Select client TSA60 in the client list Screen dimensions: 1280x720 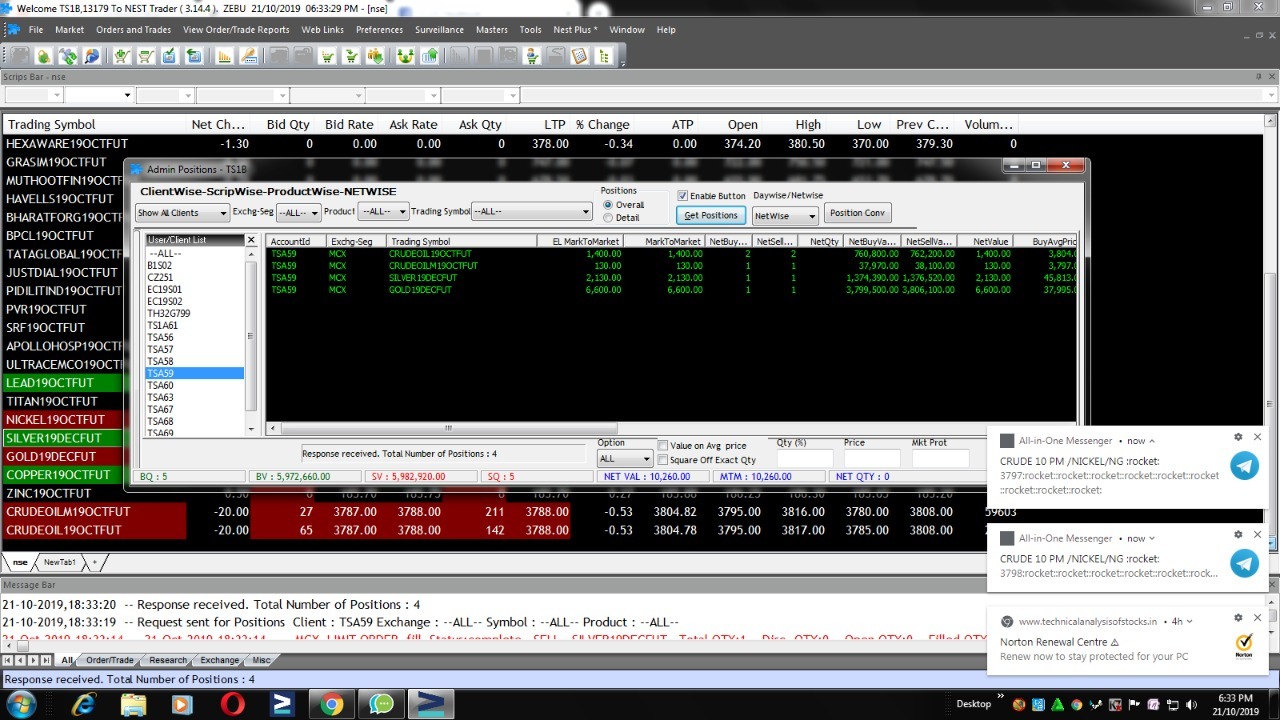pyautogui.click(x=195, y=385)
